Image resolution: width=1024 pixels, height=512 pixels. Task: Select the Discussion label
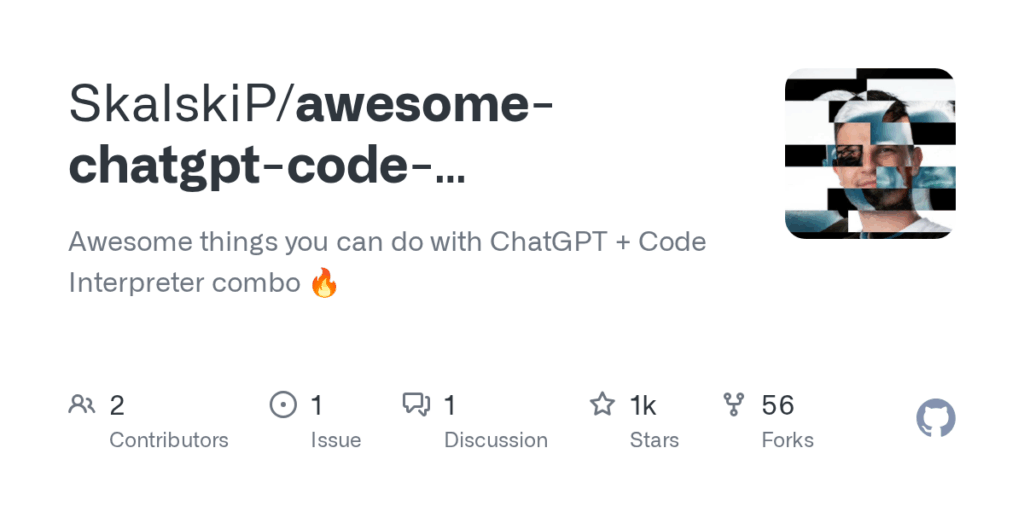click(496, 440)
